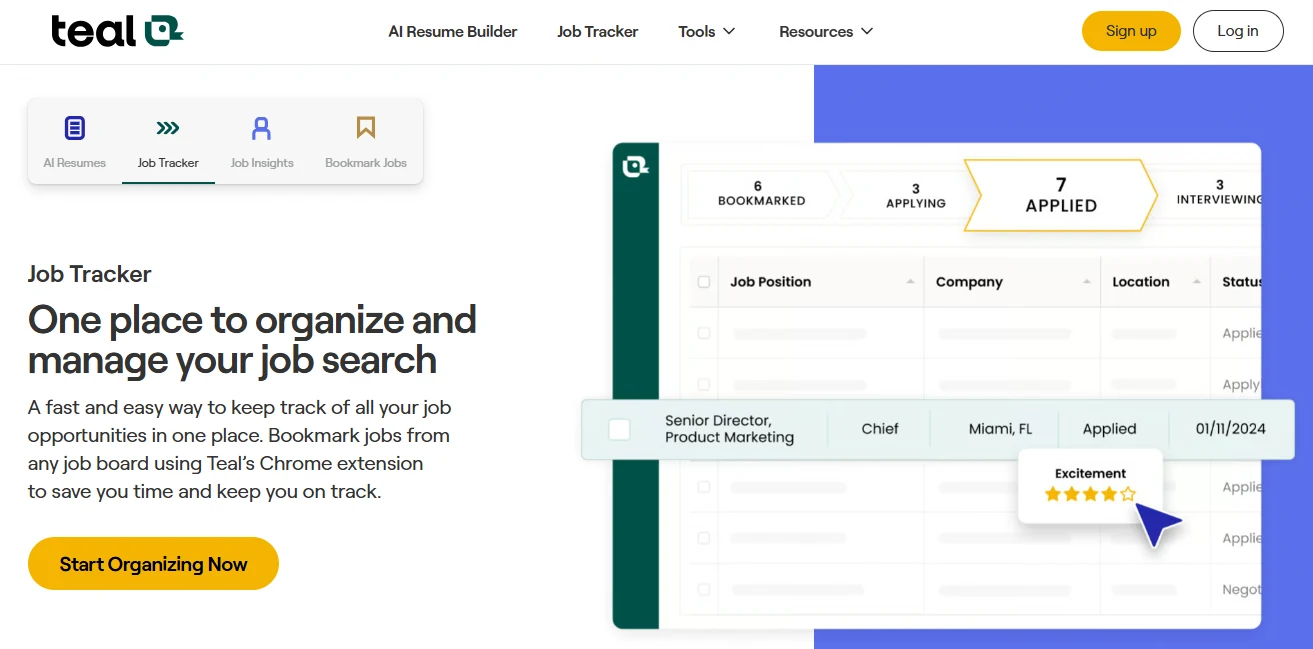
Task: Click the empty fifth Excitement star
Action: click(1128, 494)
